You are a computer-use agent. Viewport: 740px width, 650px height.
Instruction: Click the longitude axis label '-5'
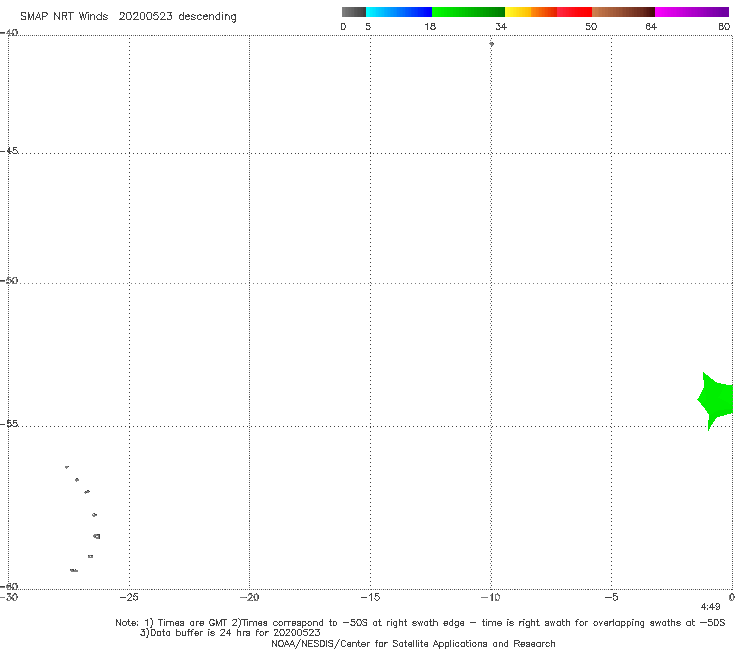[611, 597]
